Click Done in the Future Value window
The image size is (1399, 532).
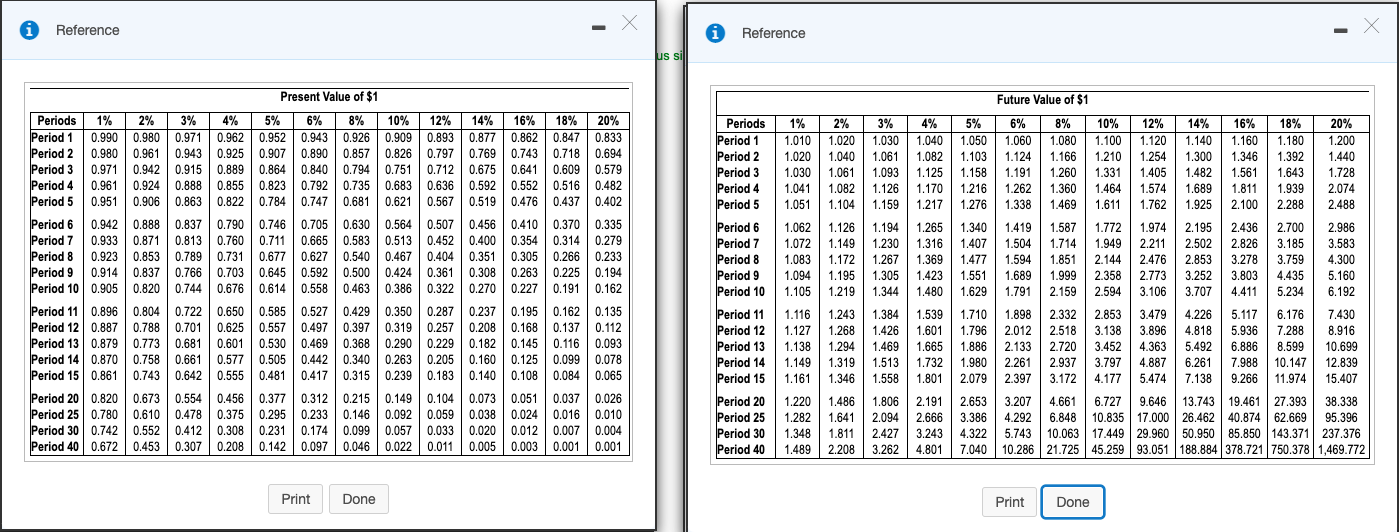pyautogui.click(x=1073, y=502)
